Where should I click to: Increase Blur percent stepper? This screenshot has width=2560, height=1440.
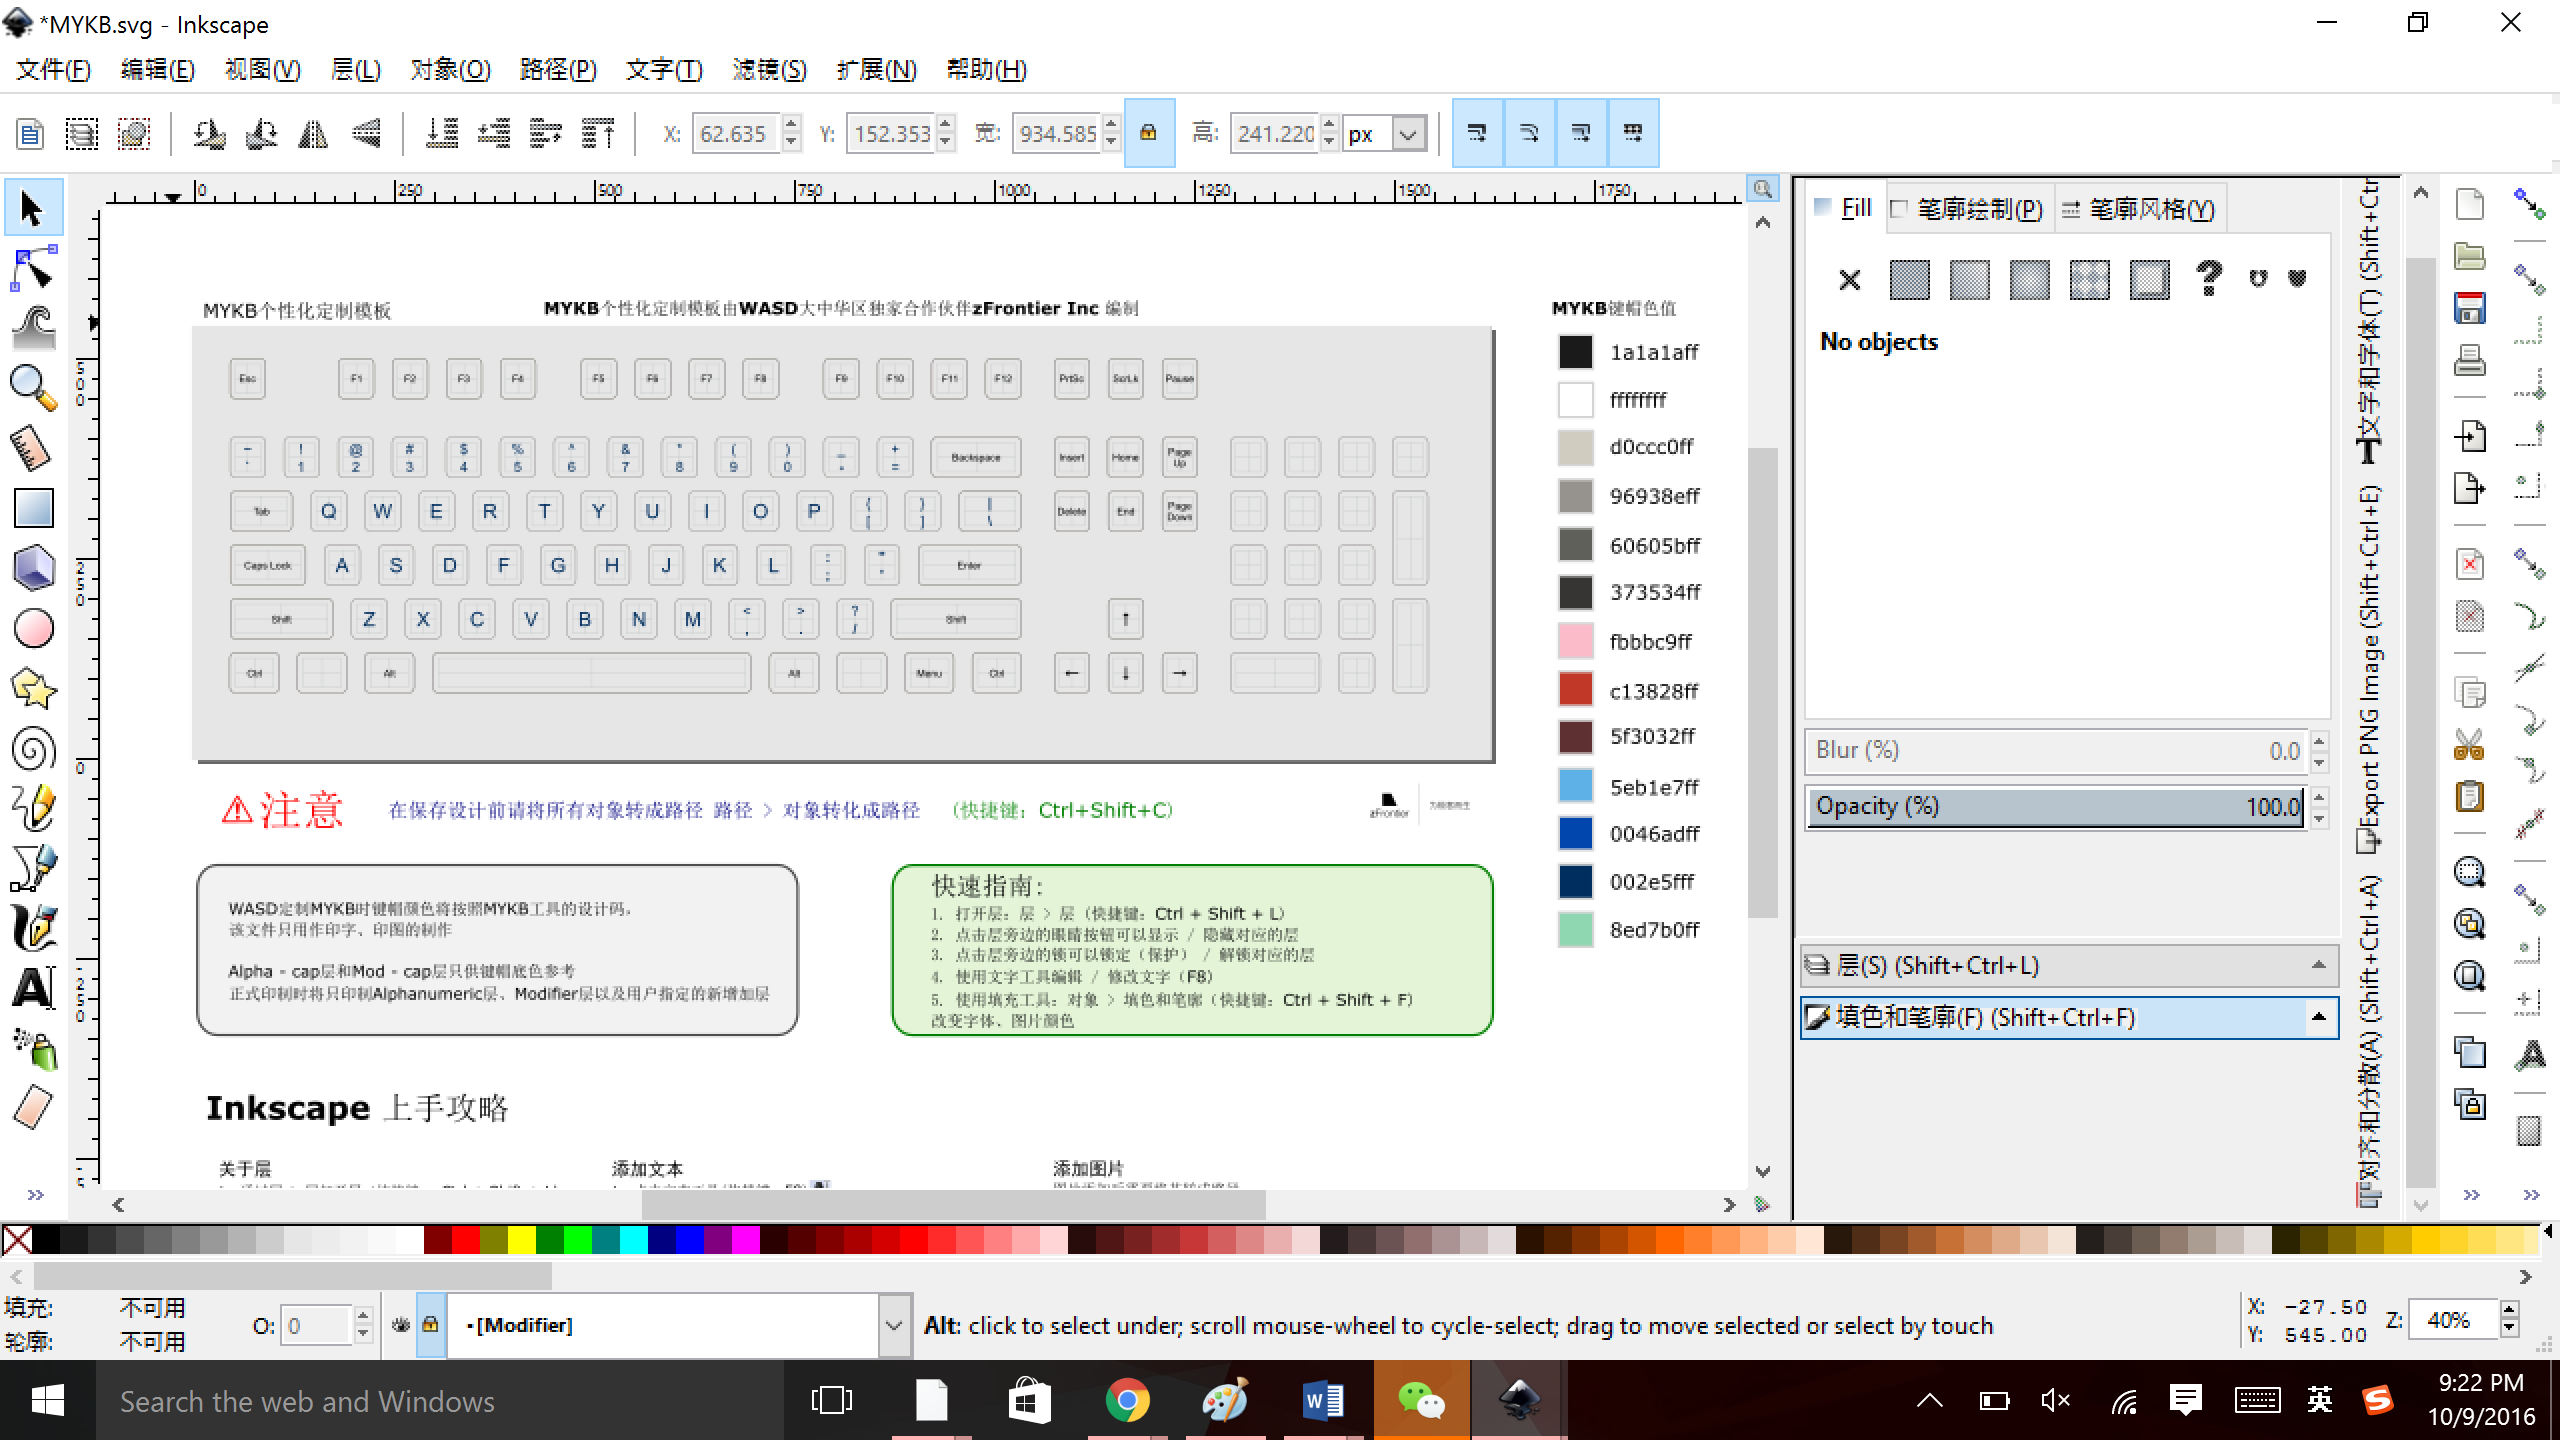pyautogui.click(x=2320, y=740)
